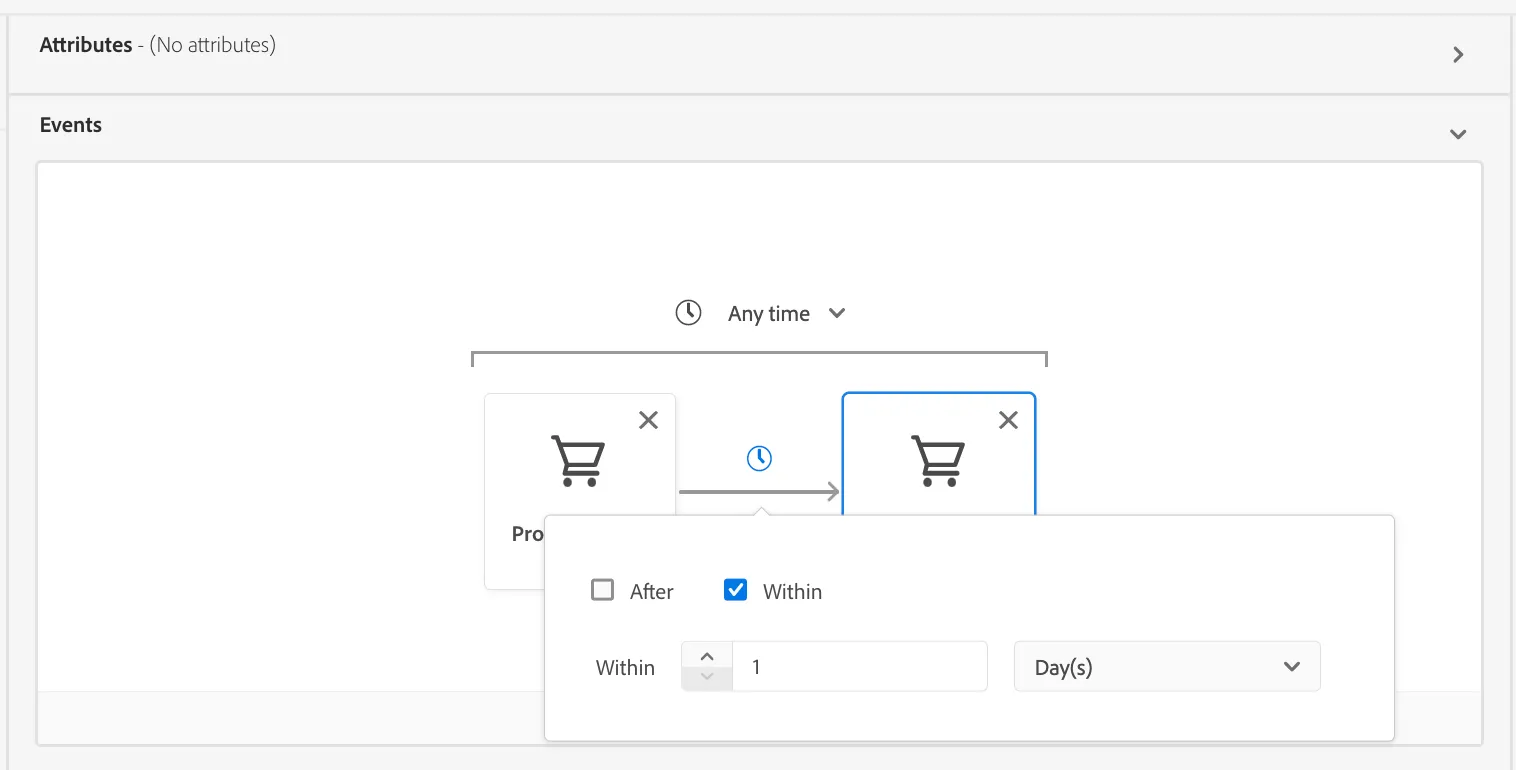Collapse the Events section
The image size is (1516, 770).
coord(1458,134)
